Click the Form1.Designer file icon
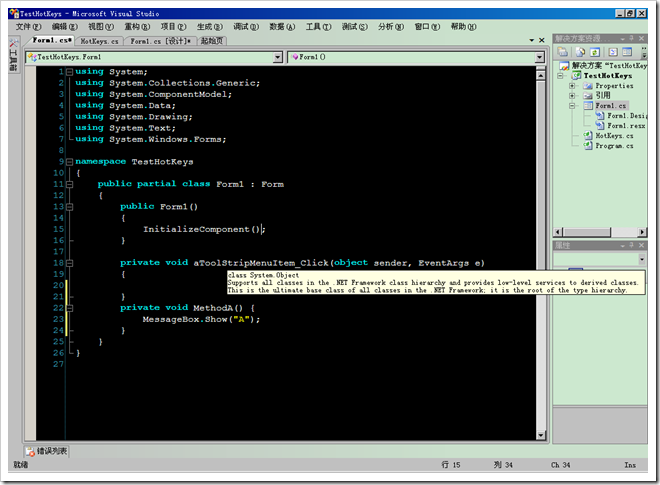 tap(600, 115)
